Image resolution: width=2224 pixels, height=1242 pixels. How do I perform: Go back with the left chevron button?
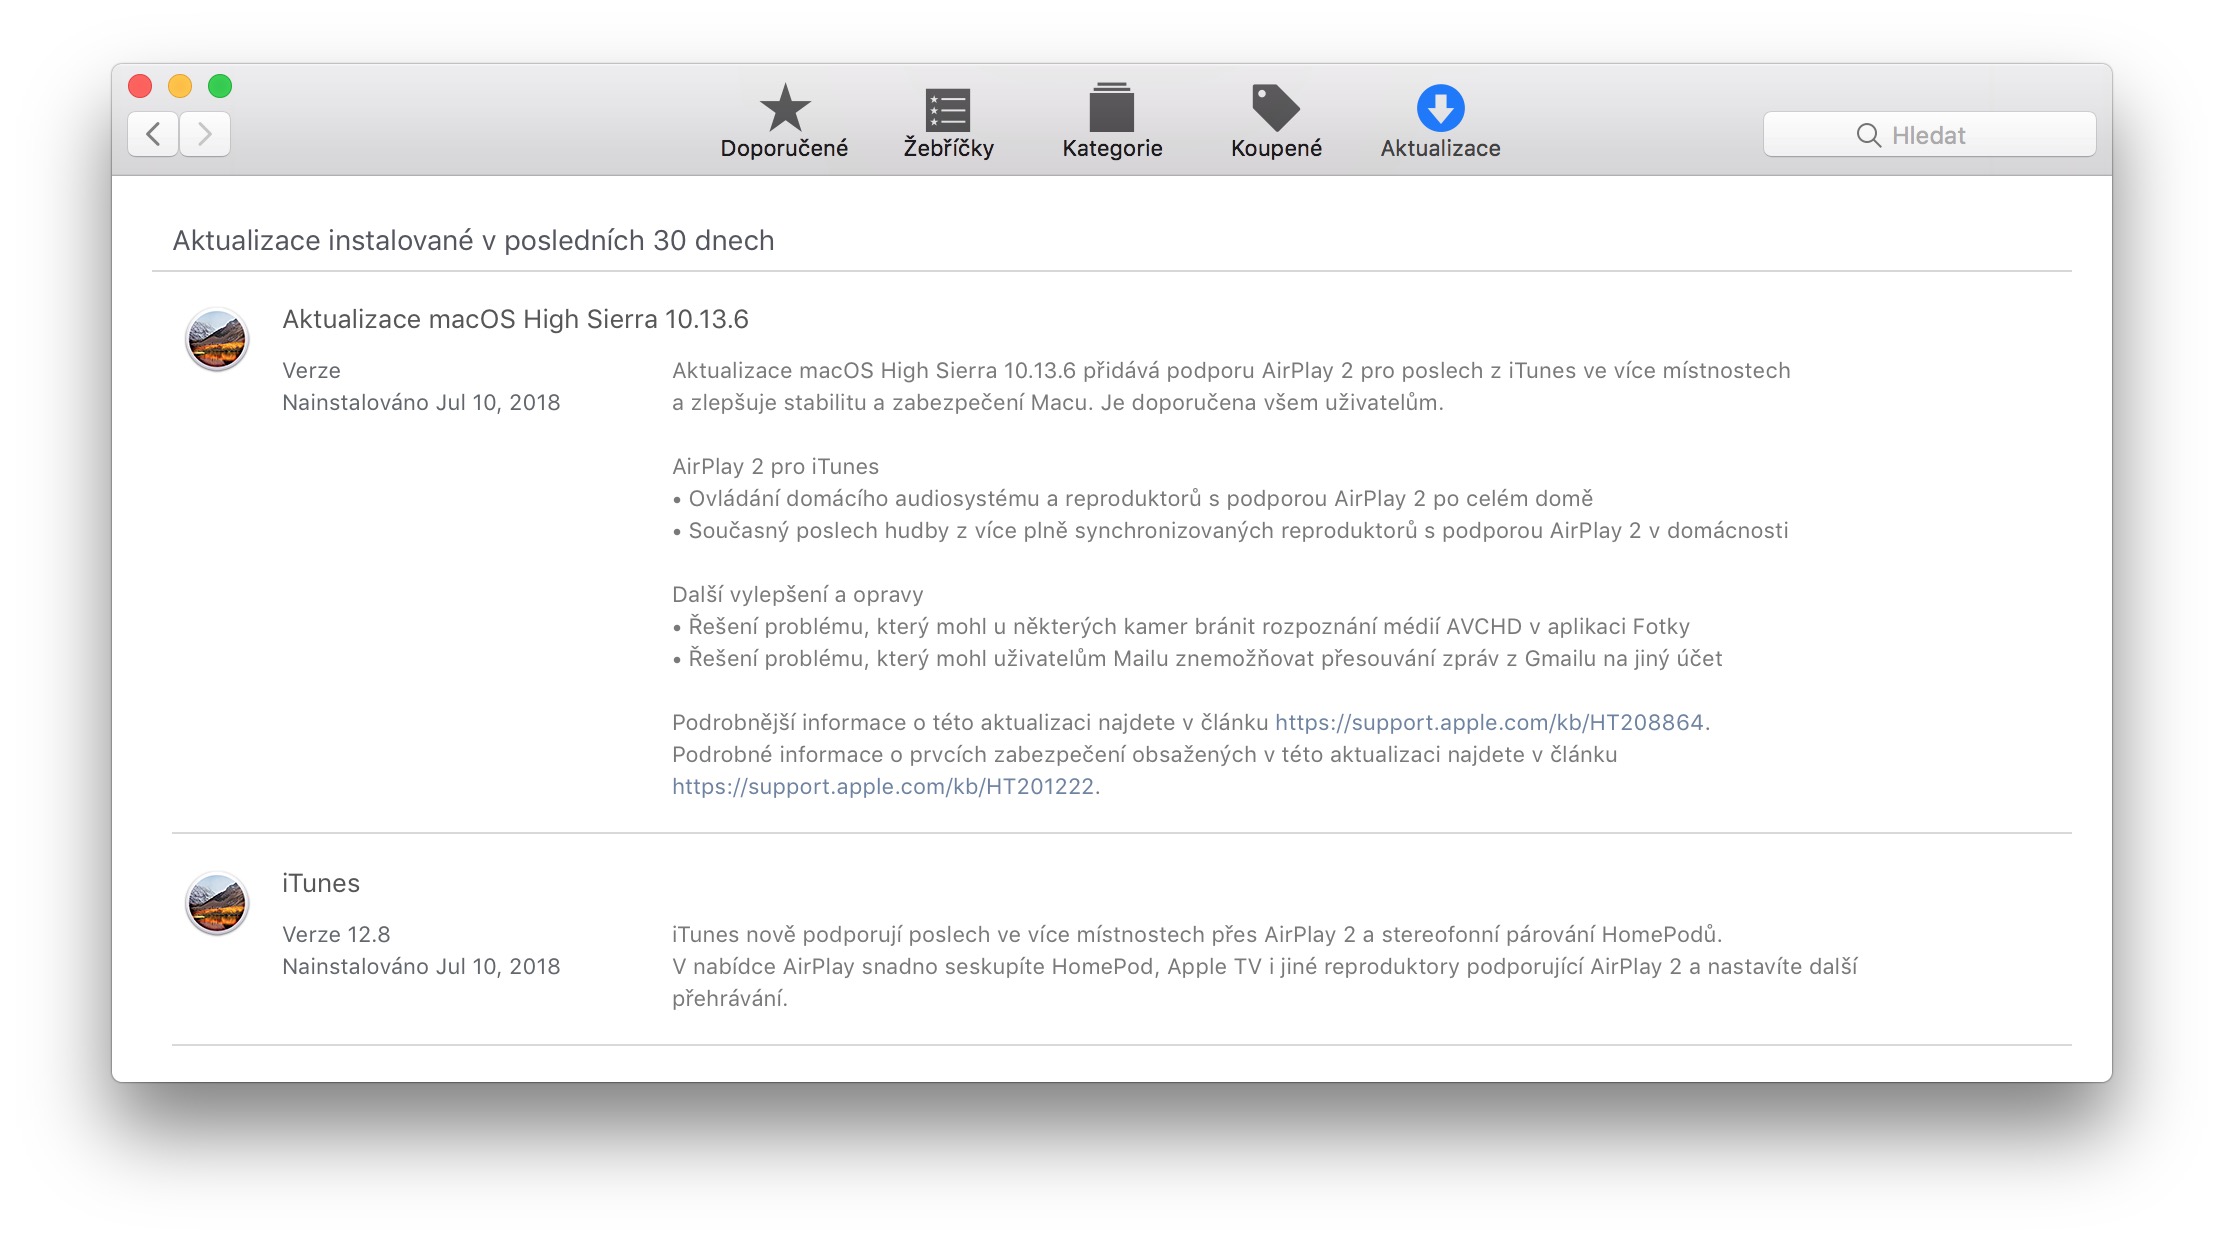(153, 134)
